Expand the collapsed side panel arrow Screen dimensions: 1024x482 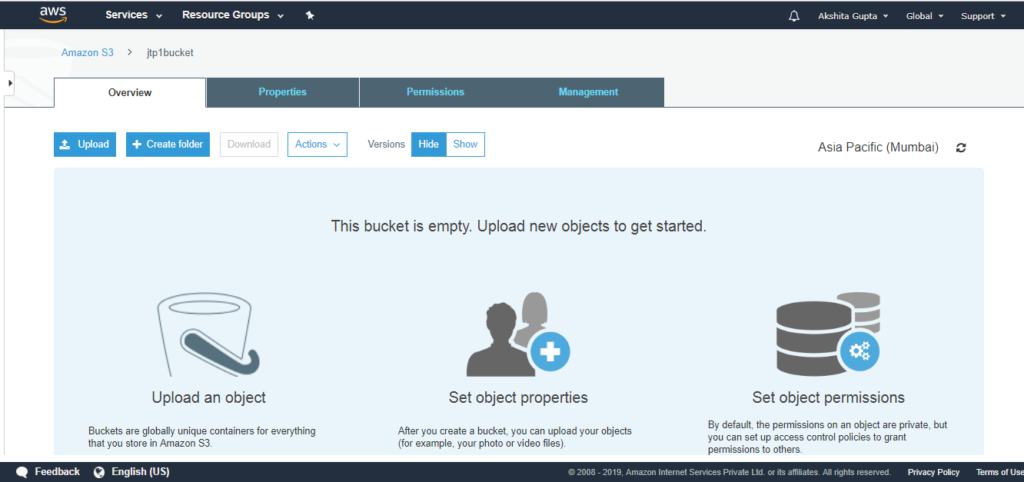(10, 83)
